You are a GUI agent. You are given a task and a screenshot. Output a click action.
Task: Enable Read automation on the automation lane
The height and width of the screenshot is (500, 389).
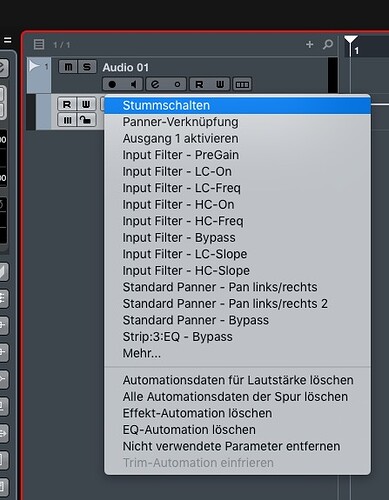(67, 104)
